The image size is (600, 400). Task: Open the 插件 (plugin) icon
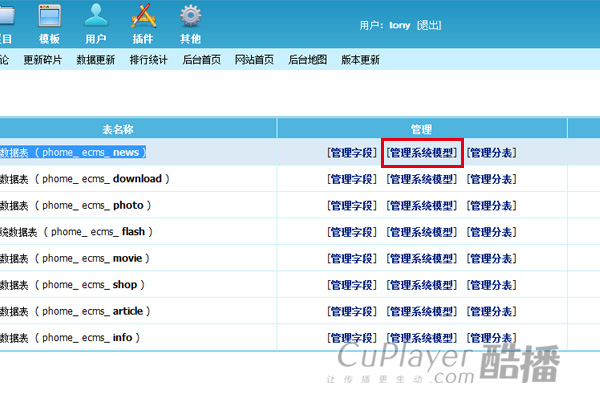(x=143, y=22)
